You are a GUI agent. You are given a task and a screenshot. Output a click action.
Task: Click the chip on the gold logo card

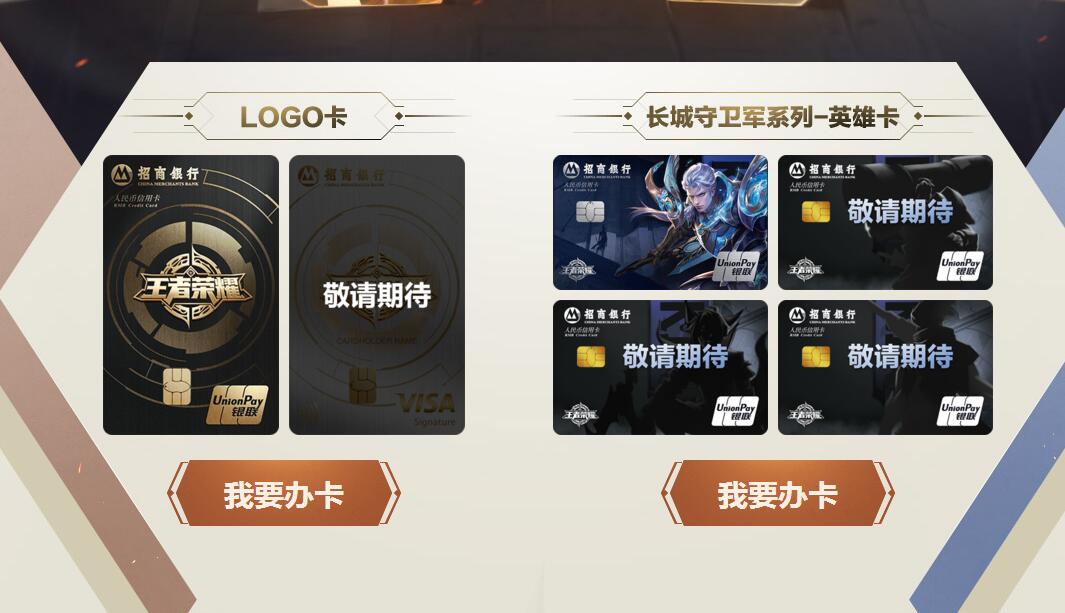click(177, 386)
